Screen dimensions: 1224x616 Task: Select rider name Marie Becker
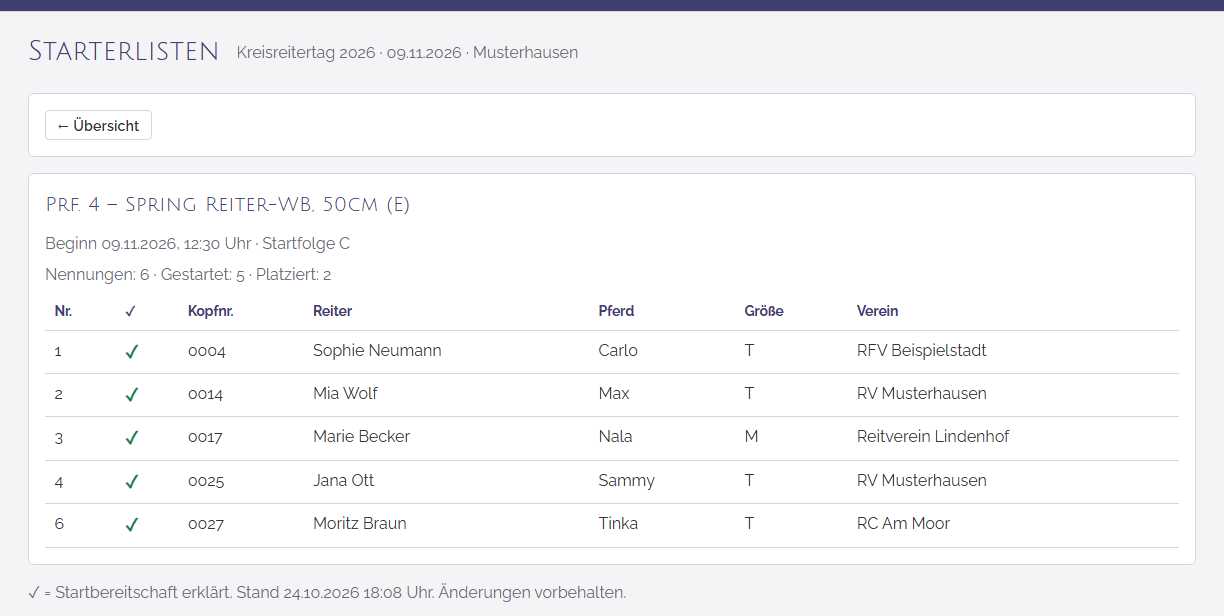(x=361, y=437)
